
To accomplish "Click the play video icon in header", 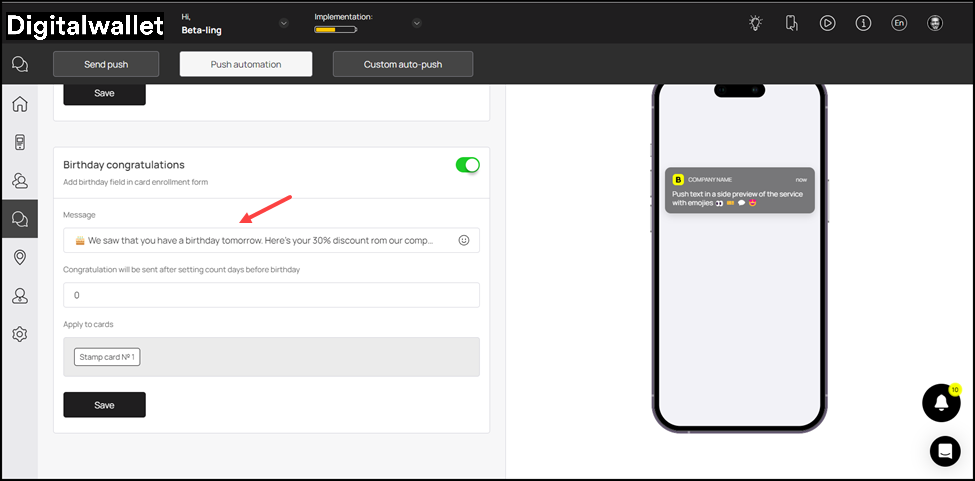I will tap(827, 23).
